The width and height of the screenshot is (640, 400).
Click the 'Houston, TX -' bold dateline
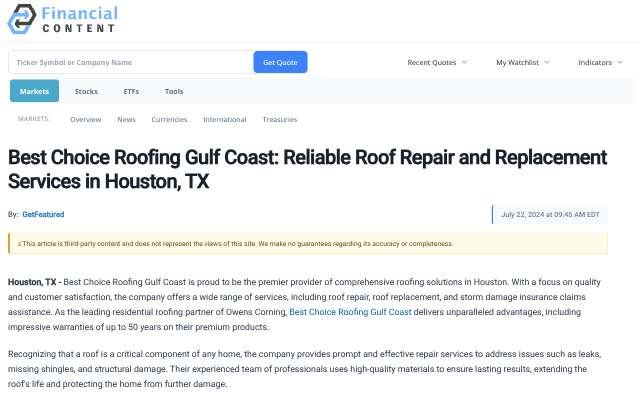click(x=35, y=282)
